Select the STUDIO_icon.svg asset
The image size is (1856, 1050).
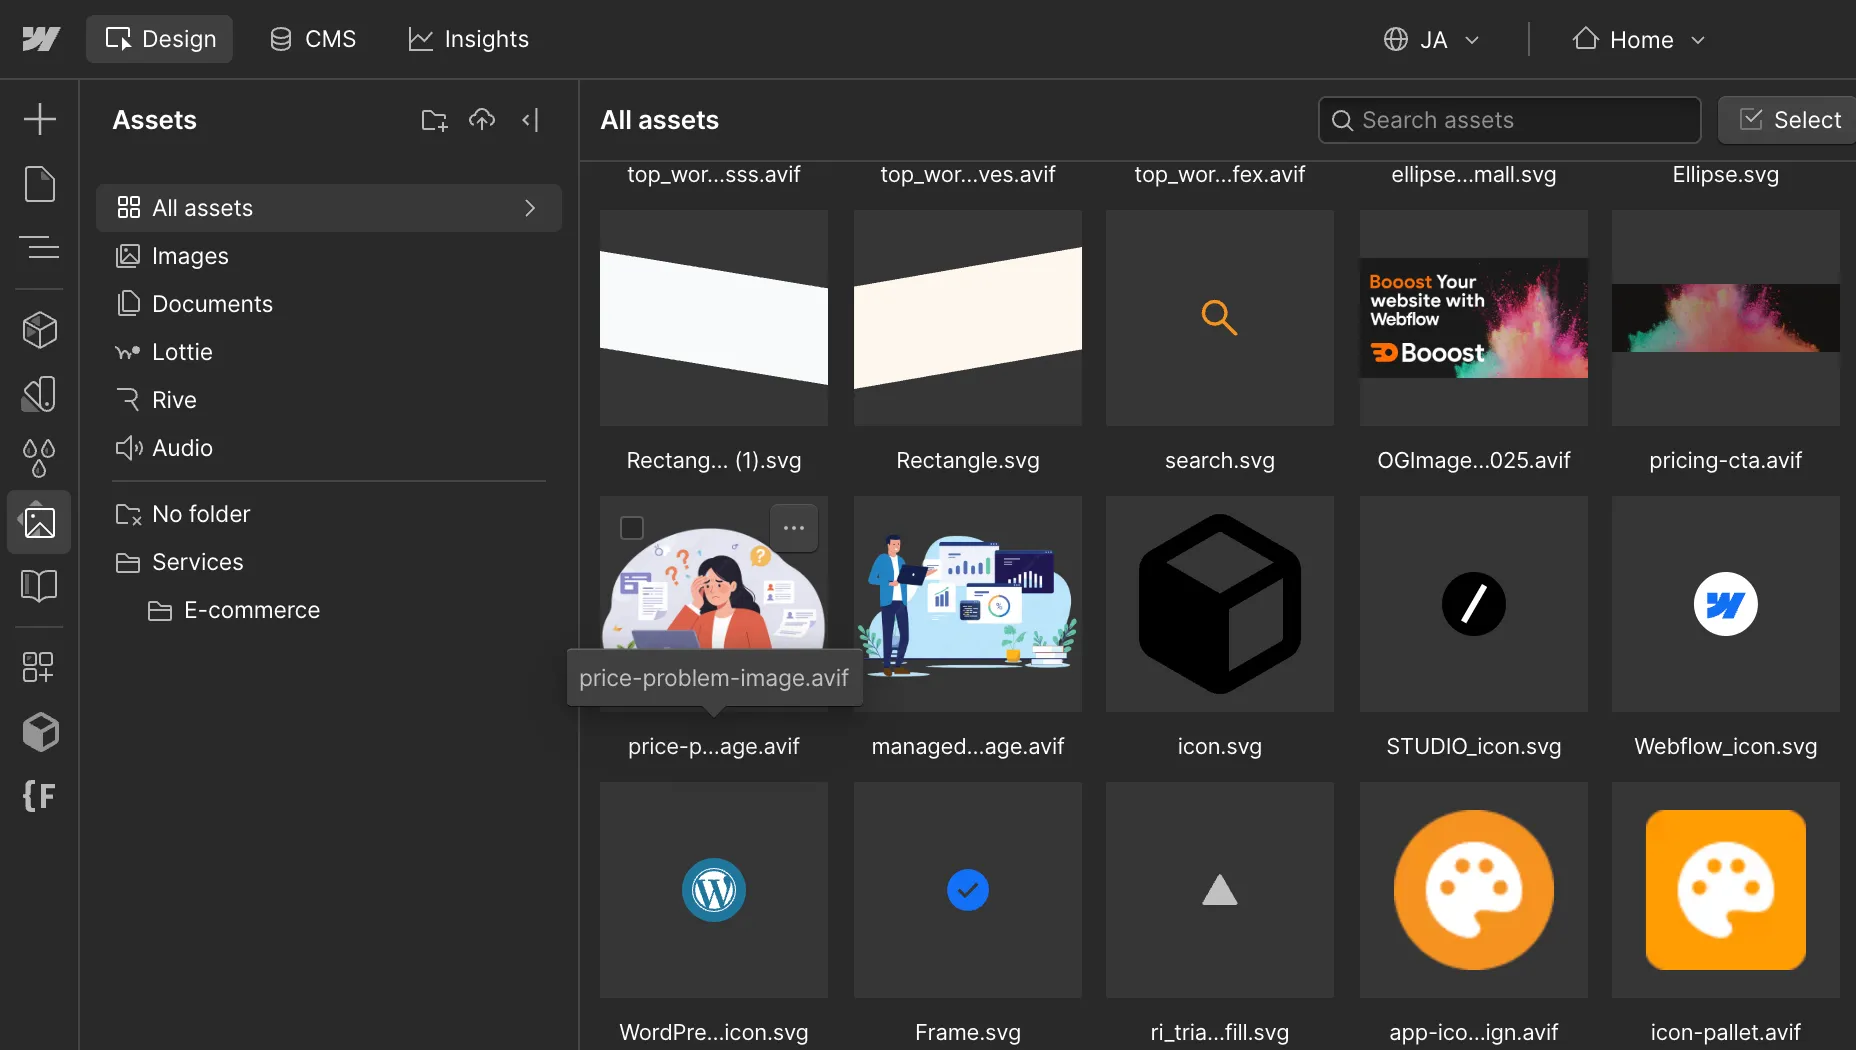click(x=1474, y=604)
